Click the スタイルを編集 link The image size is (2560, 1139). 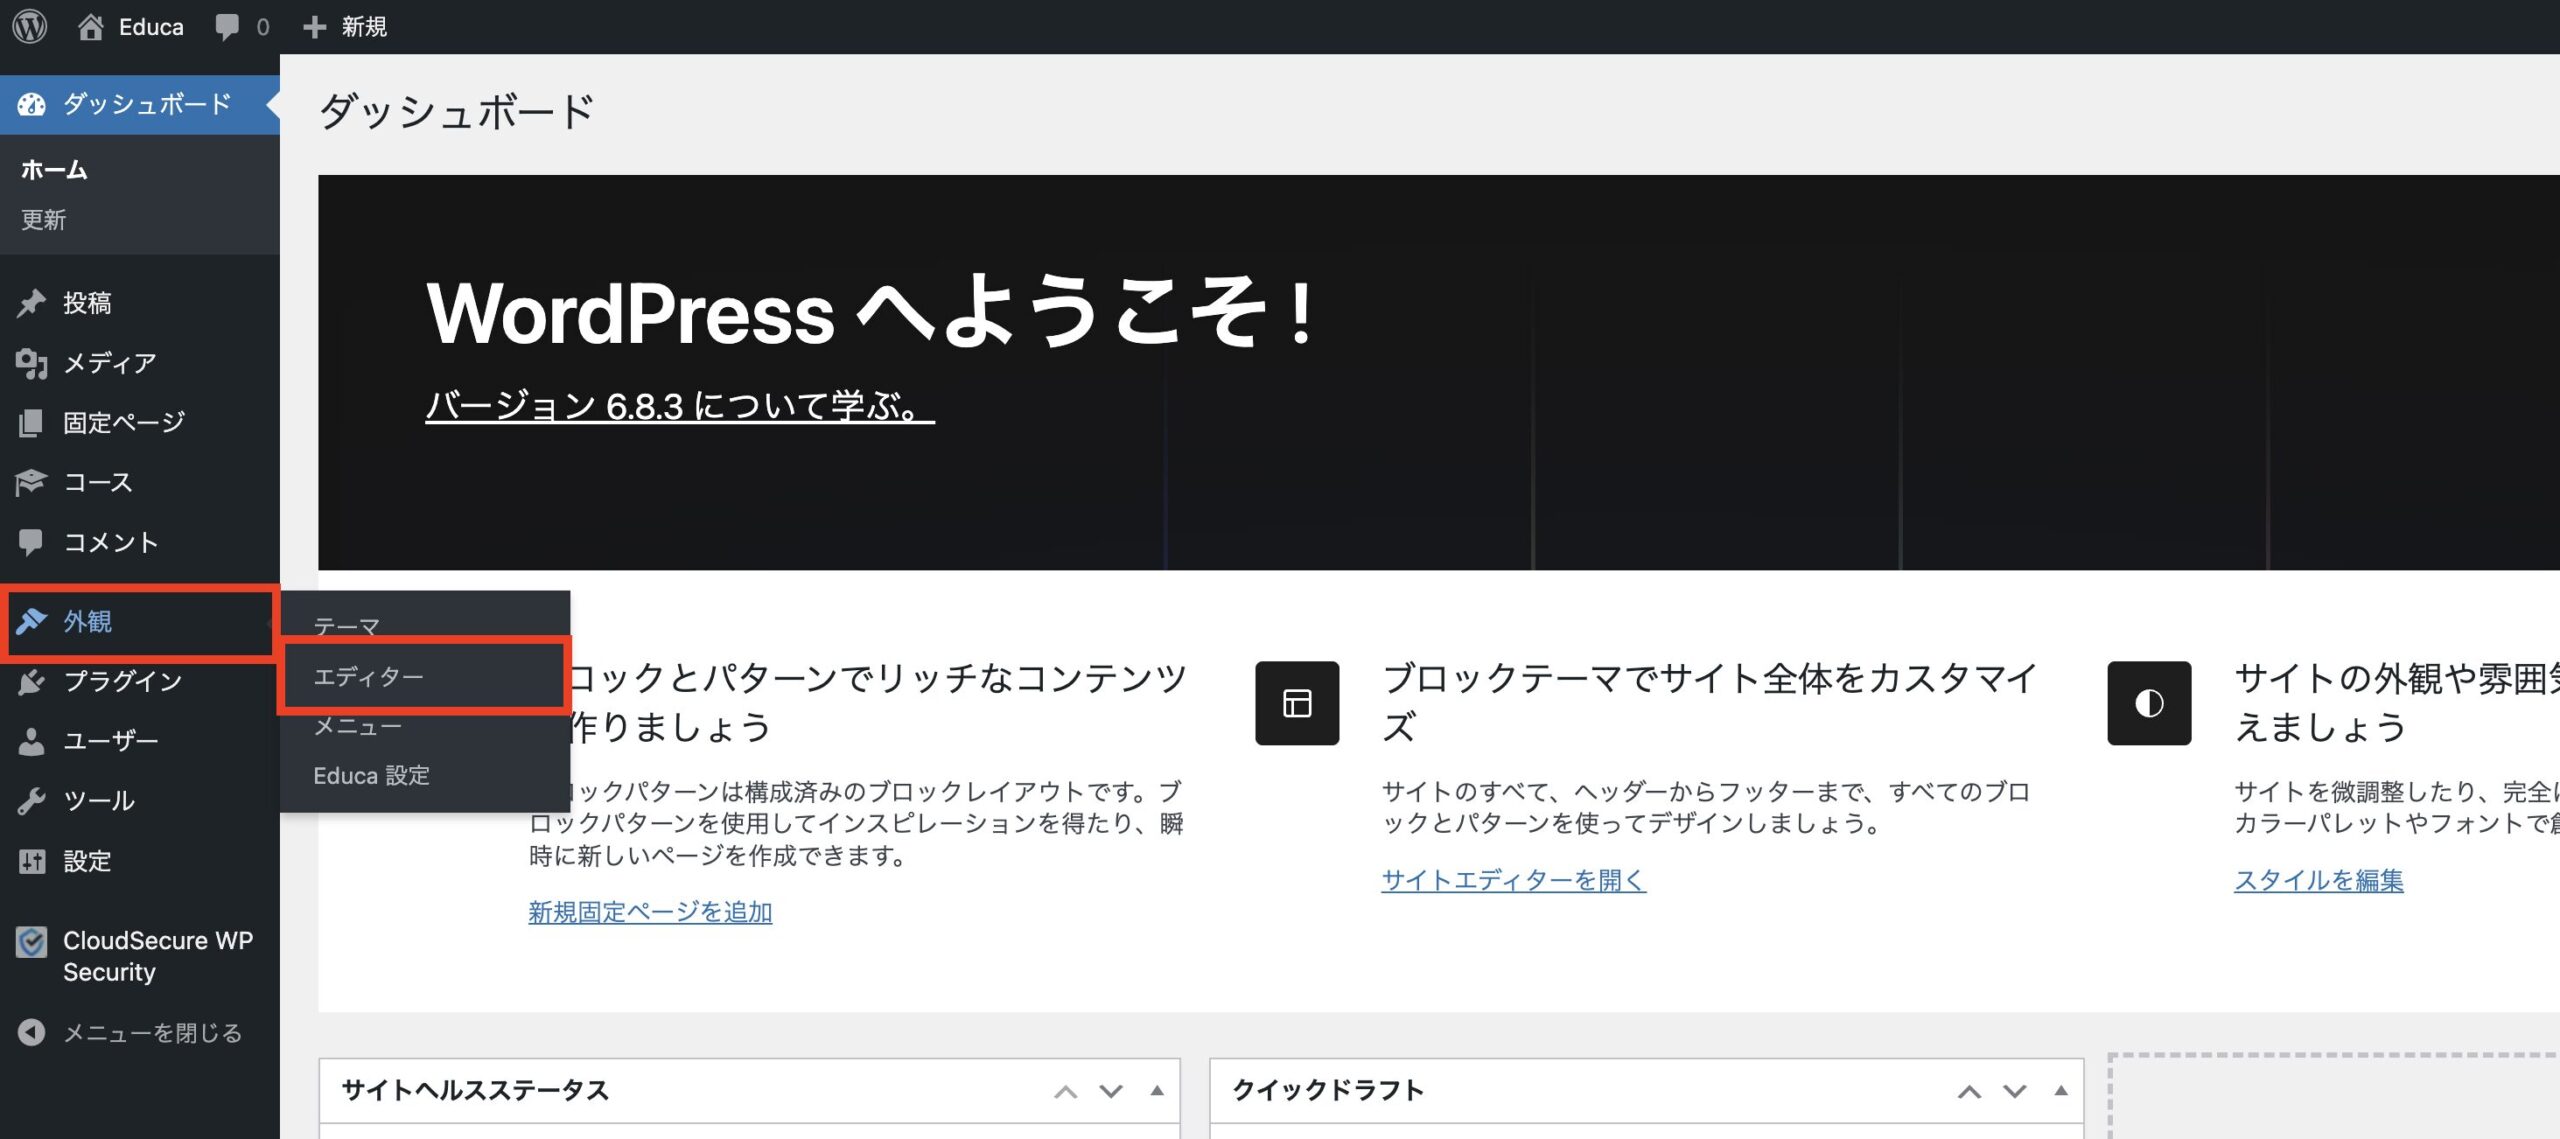[2318, 880]
